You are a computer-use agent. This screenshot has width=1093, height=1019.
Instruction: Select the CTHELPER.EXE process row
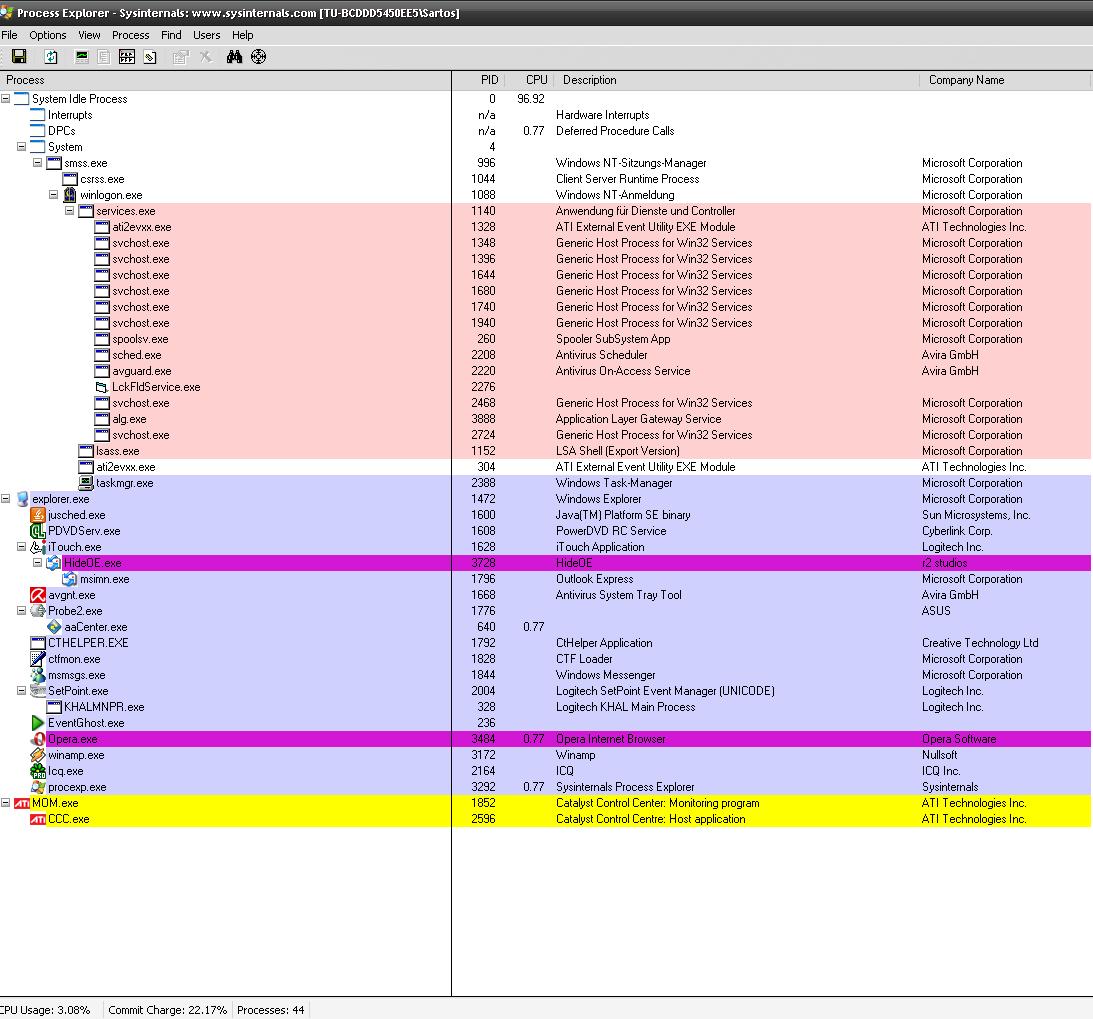[545, 643]
